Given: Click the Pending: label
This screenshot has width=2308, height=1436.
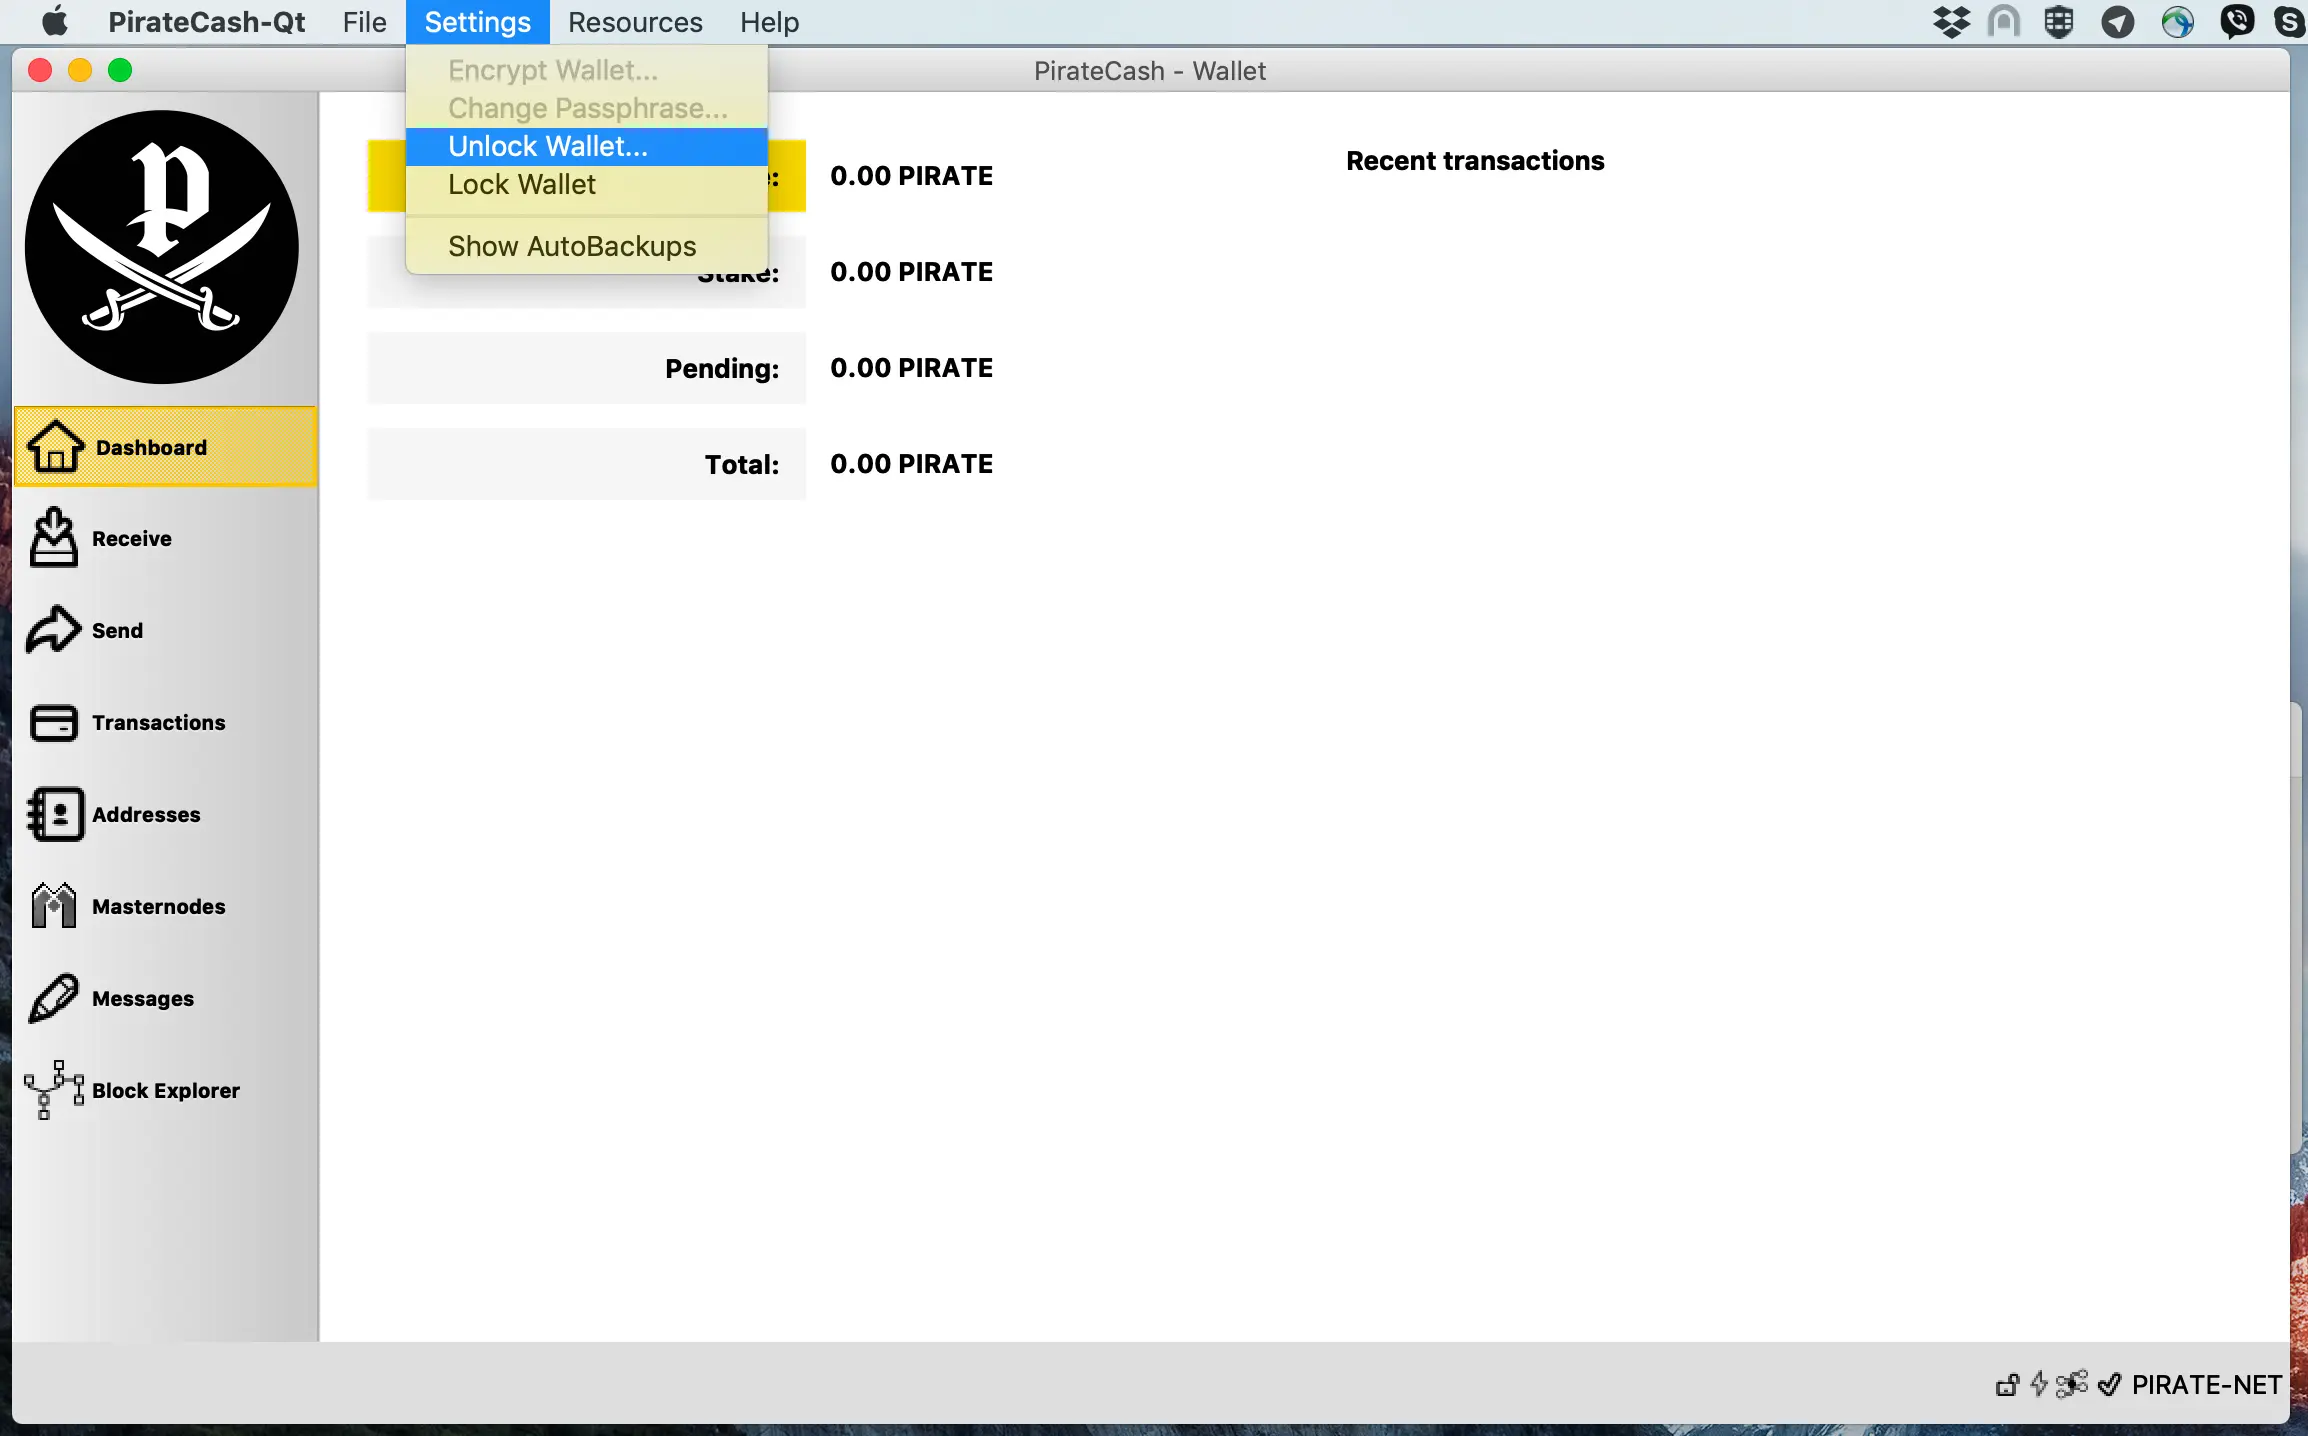Looking at the screenshot, I should (722, 369).
